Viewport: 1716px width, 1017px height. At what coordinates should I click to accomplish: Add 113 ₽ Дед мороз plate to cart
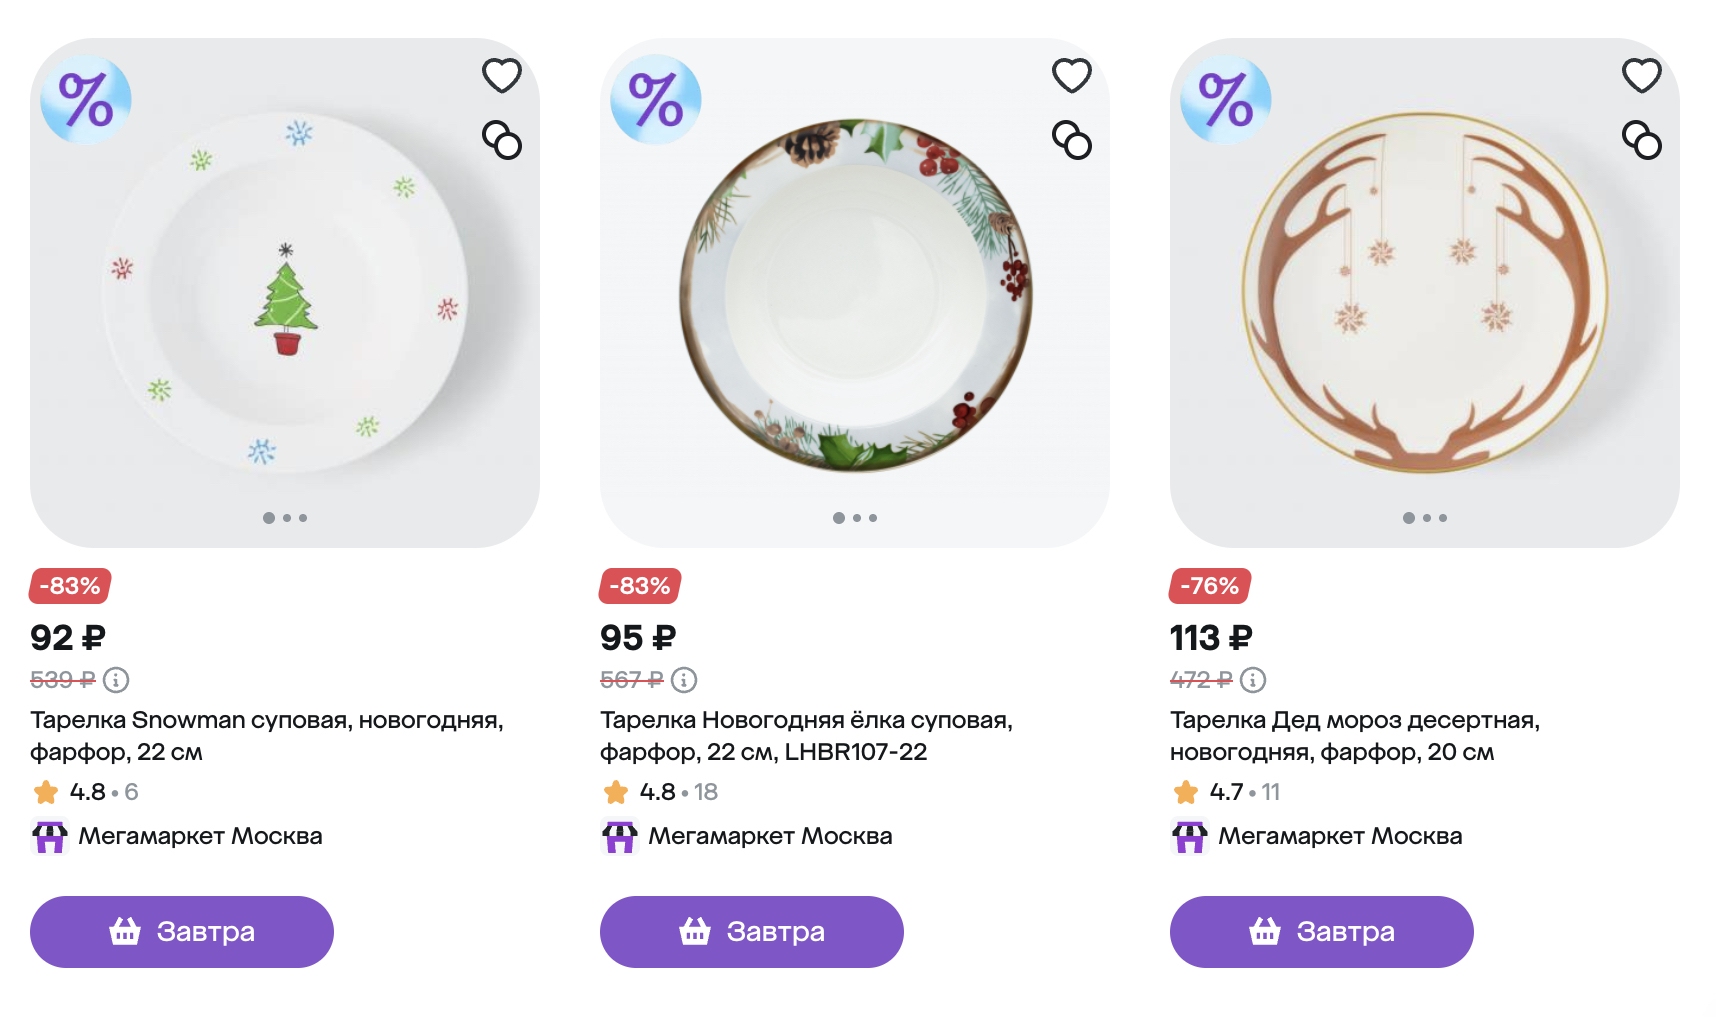pyautogui.click(x=1322, y=932)
